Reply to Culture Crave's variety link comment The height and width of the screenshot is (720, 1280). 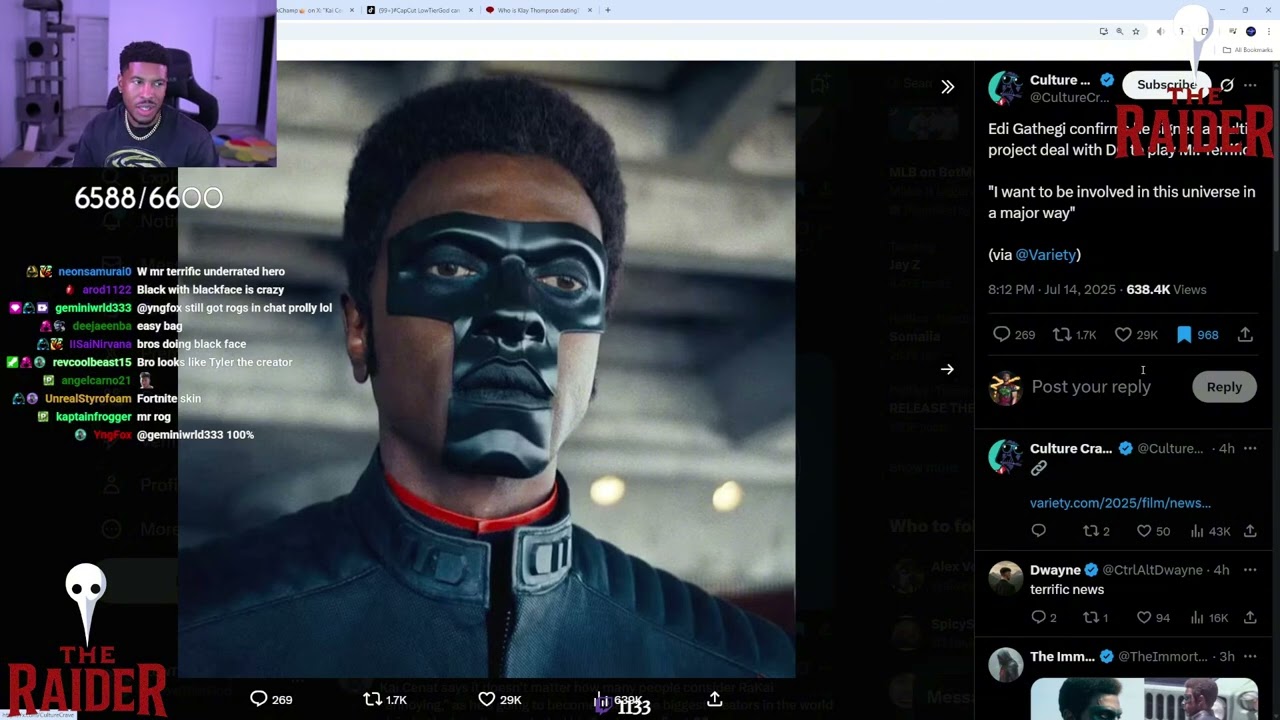[1038, 531]
